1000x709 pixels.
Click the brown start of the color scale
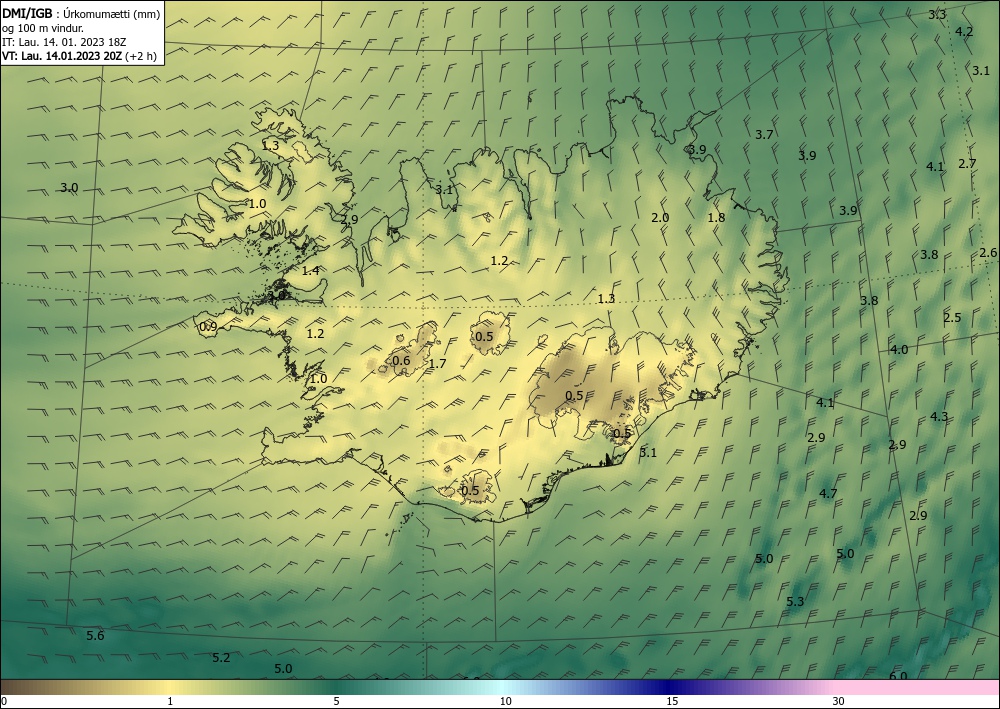tap(19, 687)
